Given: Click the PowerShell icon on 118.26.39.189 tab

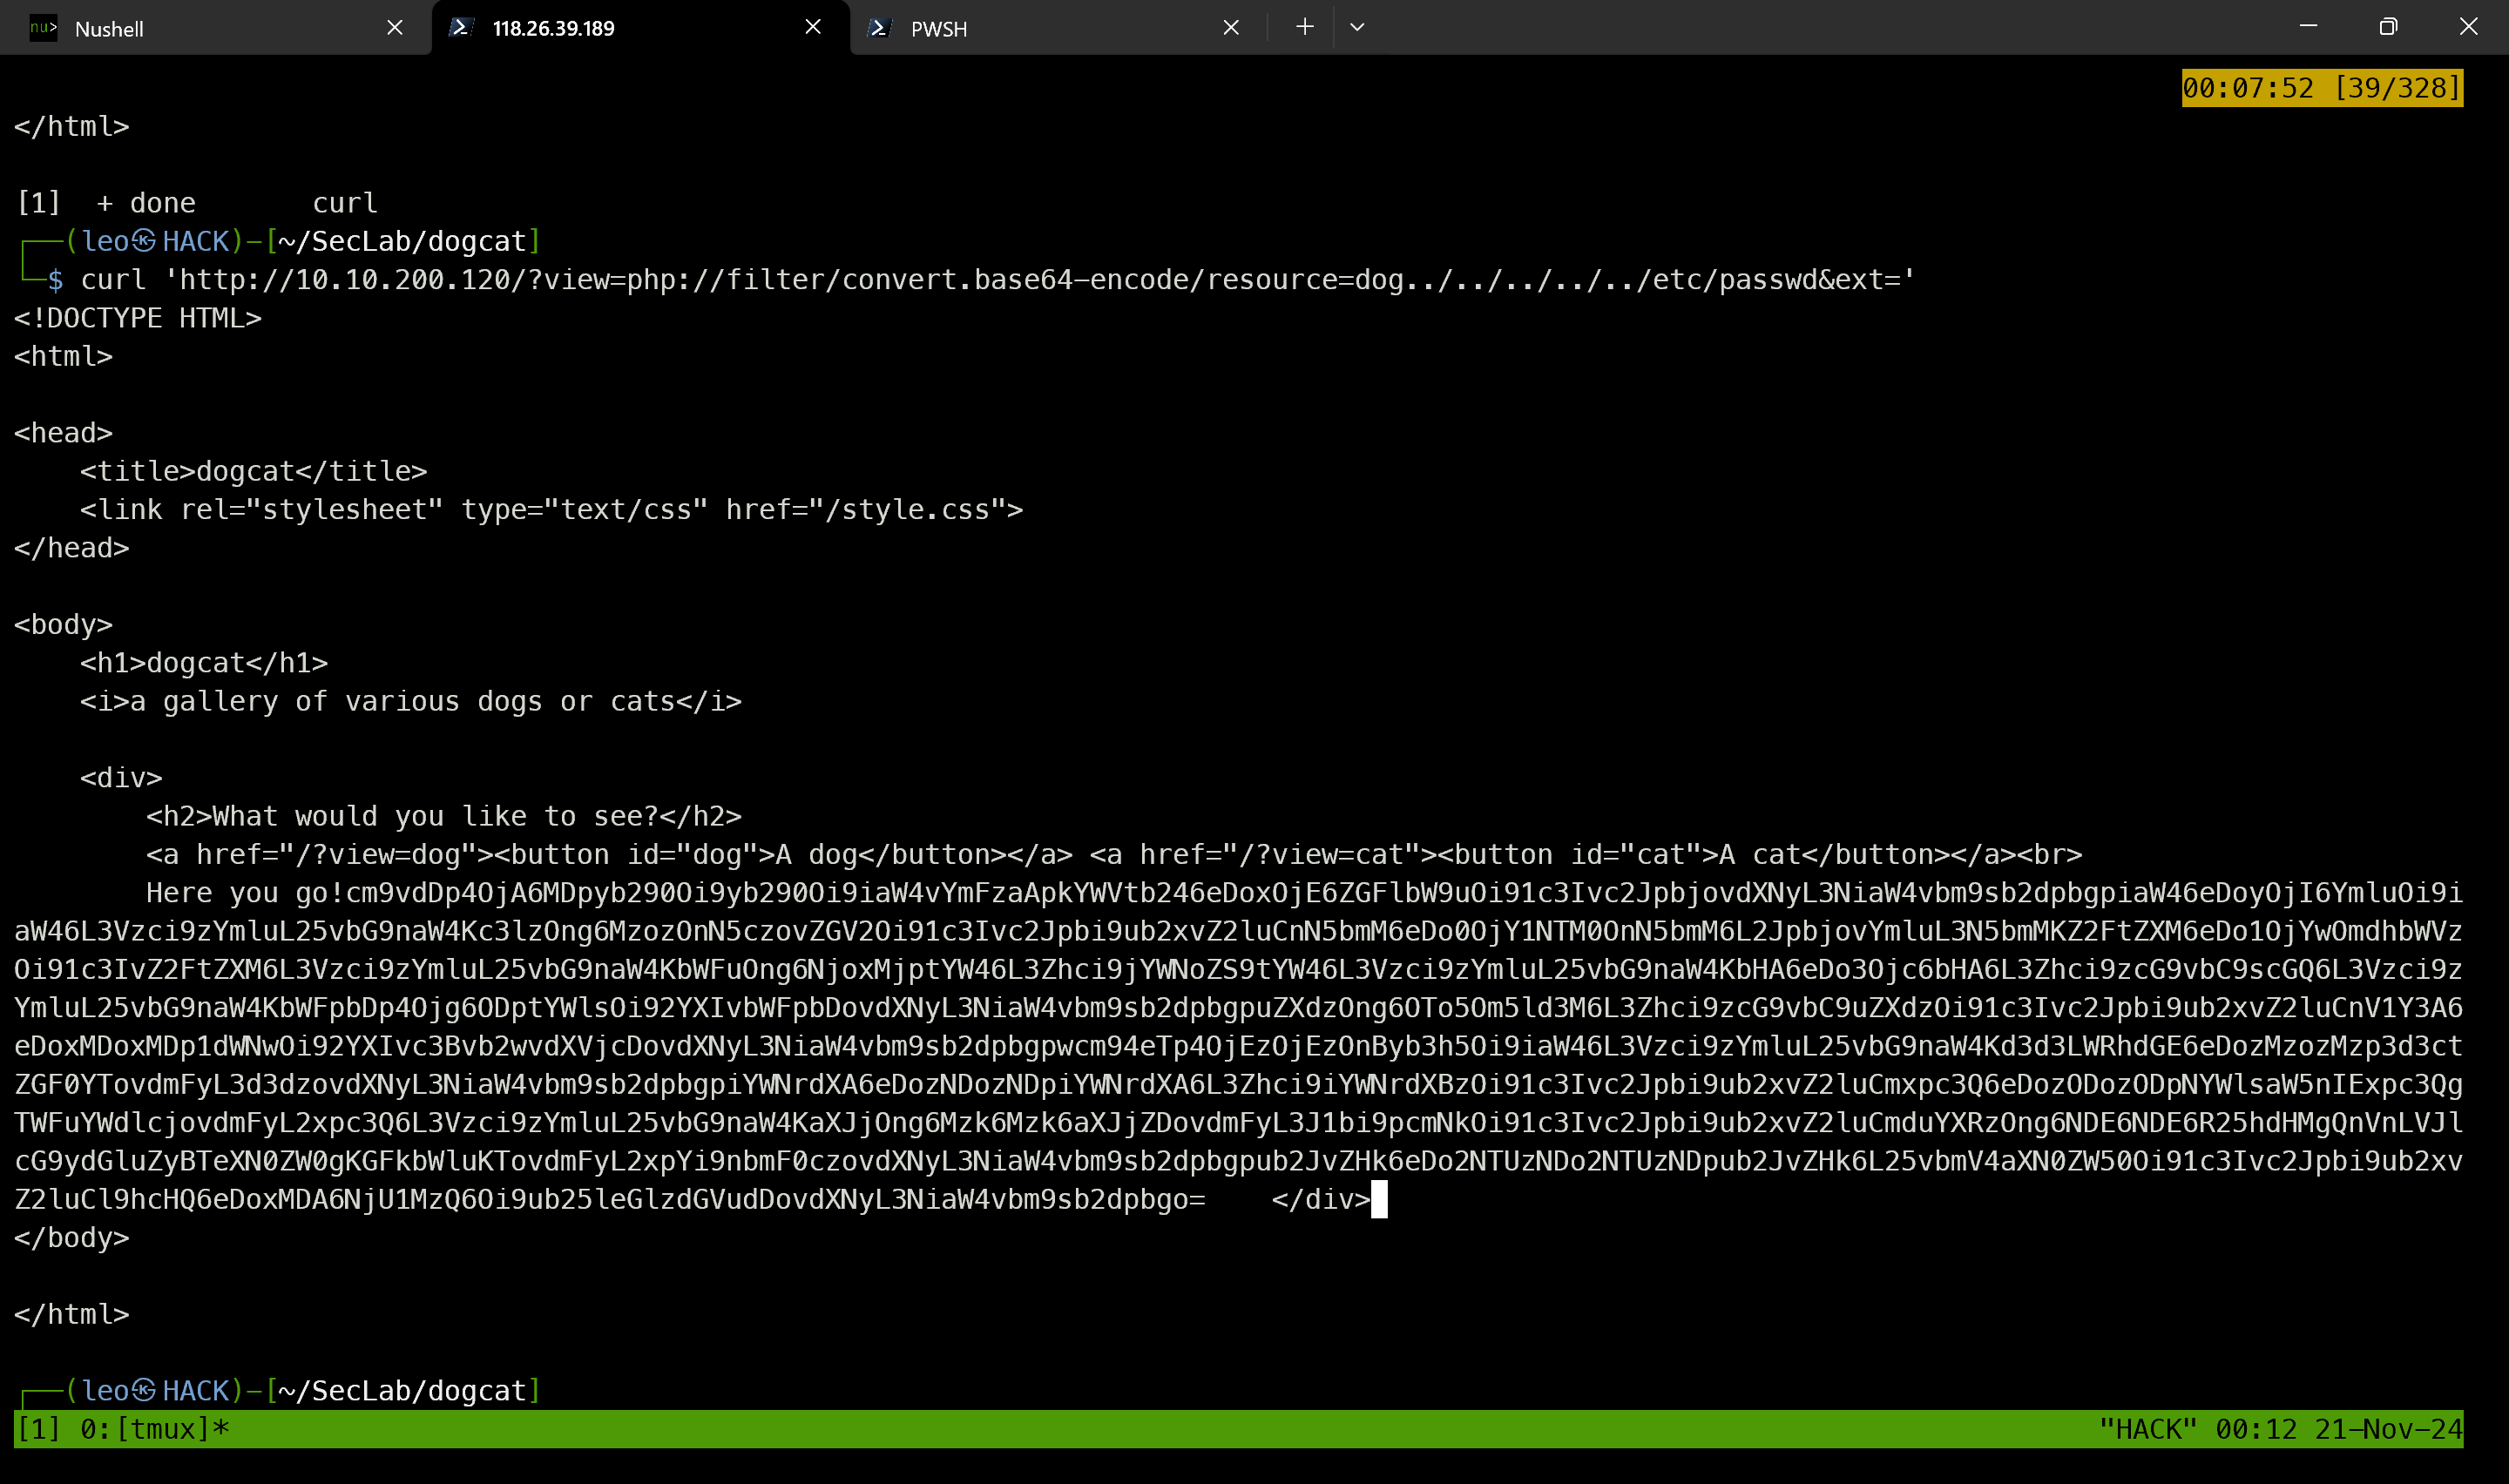Looking at the screenshot, I should coord(461,27).
